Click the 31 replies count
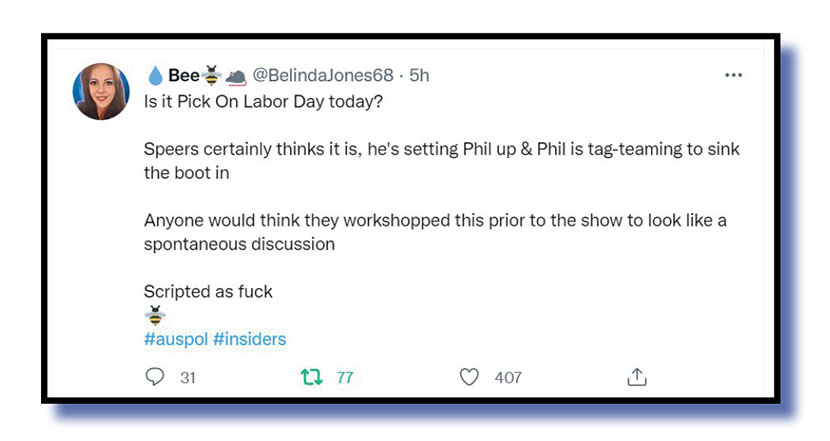The width and height of the screenshot is (830, 441). click(187, 377)
